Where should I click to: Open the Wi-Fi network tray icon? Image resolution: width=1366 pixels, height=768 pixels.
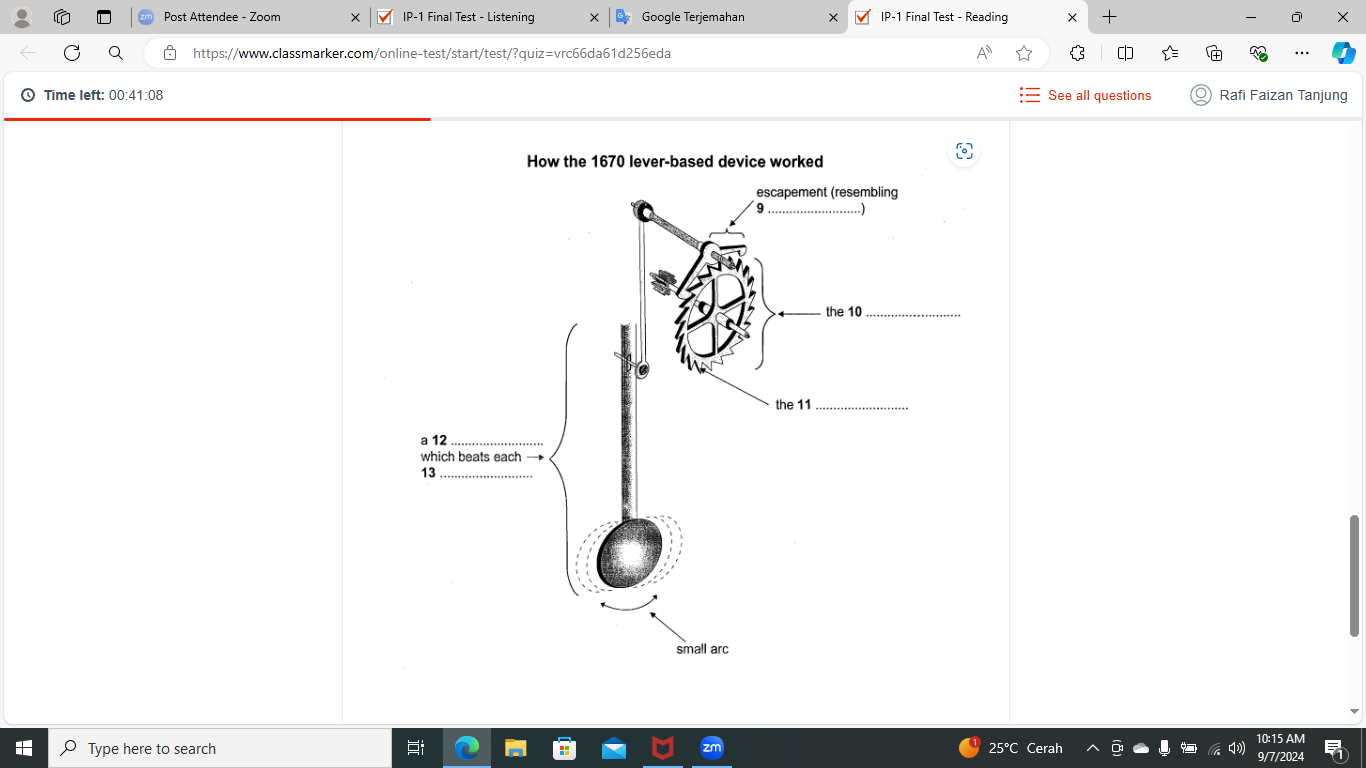[x=1214, y=748]
